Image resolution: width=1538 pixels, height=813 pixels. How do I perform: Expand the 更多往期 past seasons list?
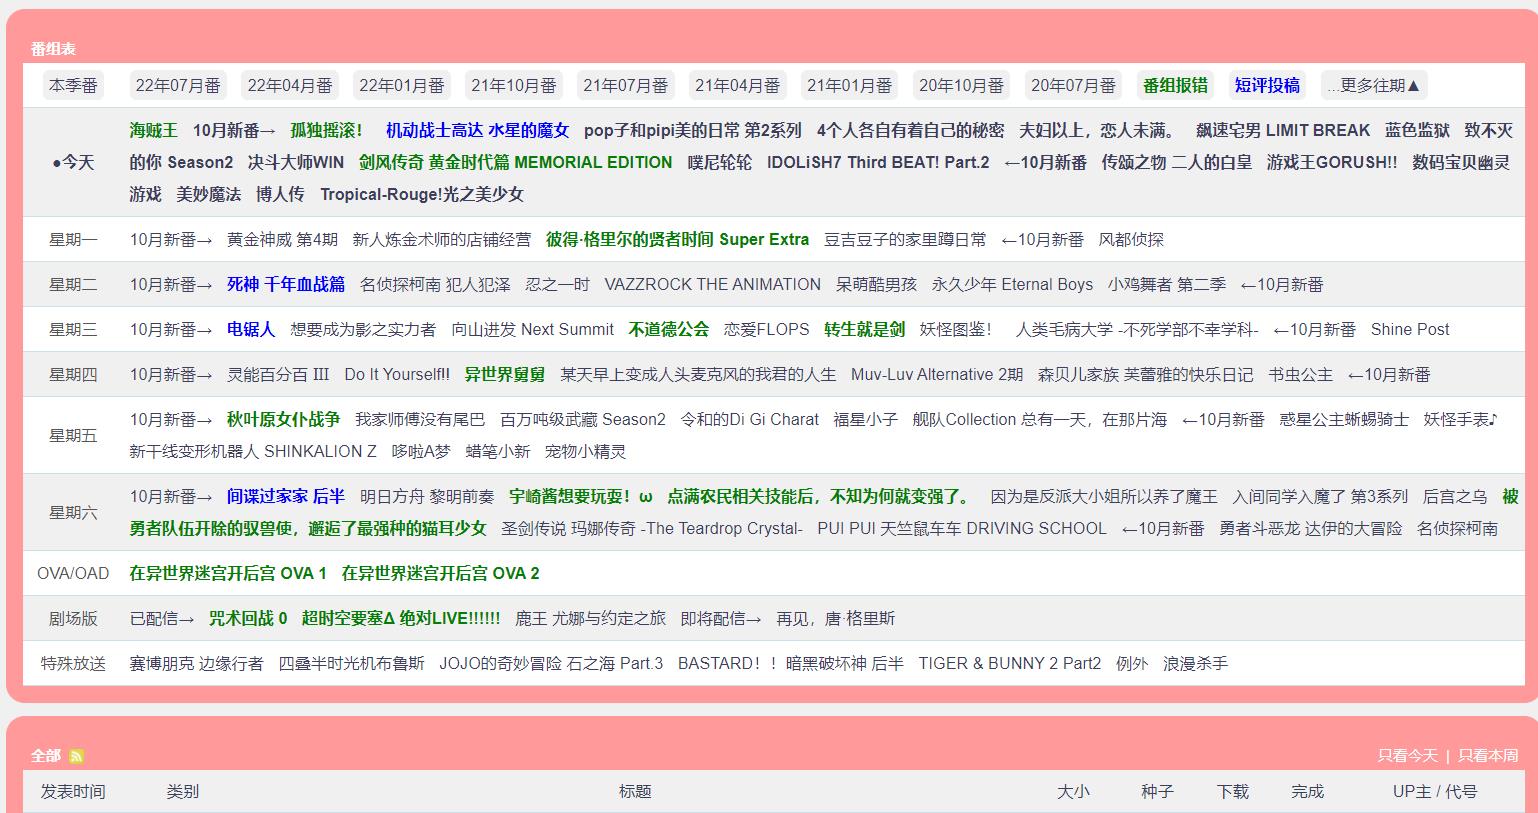pos(1374,85)
